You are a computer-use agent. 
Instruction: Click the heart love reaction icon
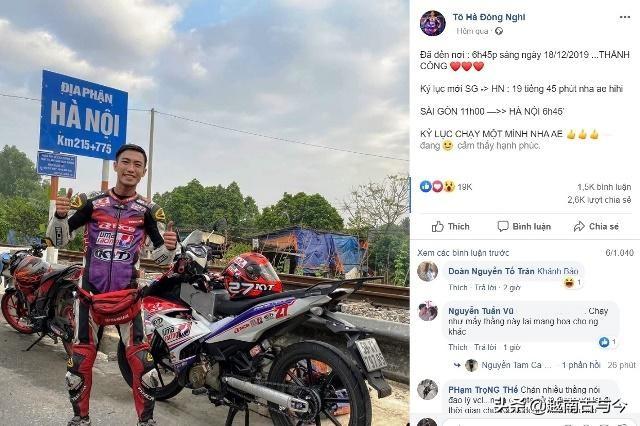click(x=437, y=186)
